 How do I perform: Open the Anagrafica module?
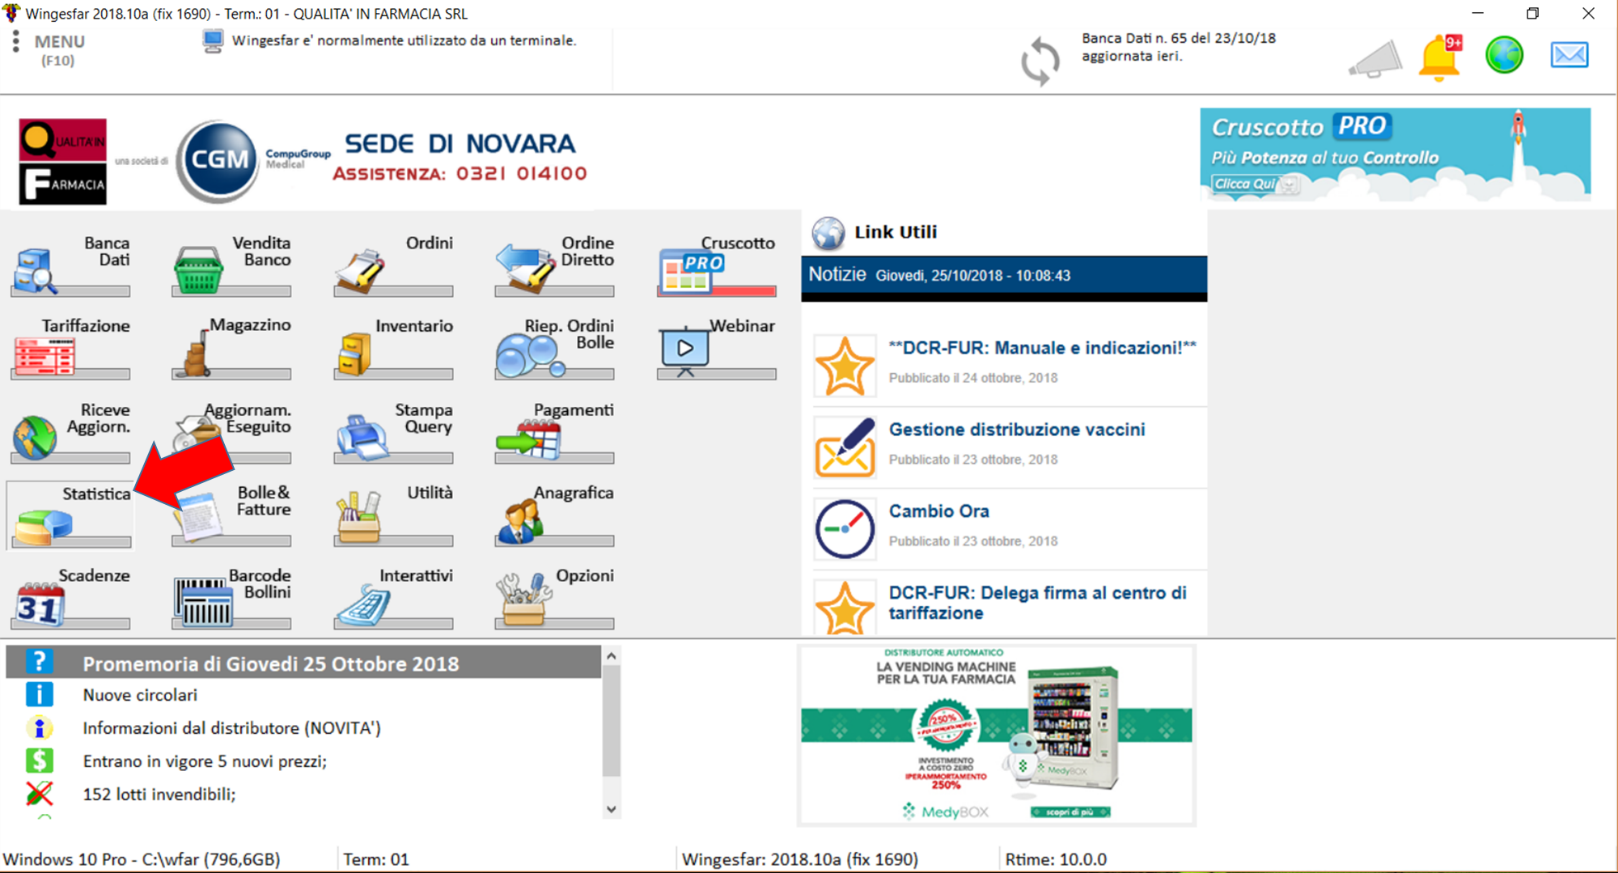pos(554,515)
